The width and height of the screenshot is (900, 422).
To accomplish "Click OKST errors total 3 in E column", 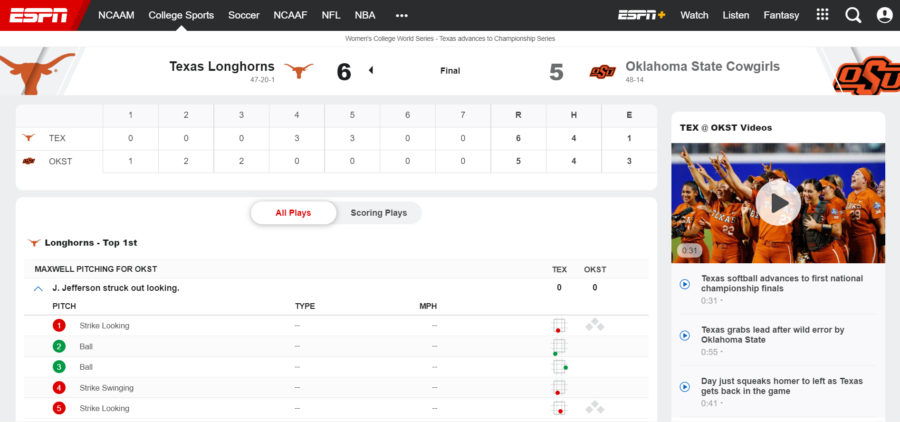I will (x=629, y=161).
